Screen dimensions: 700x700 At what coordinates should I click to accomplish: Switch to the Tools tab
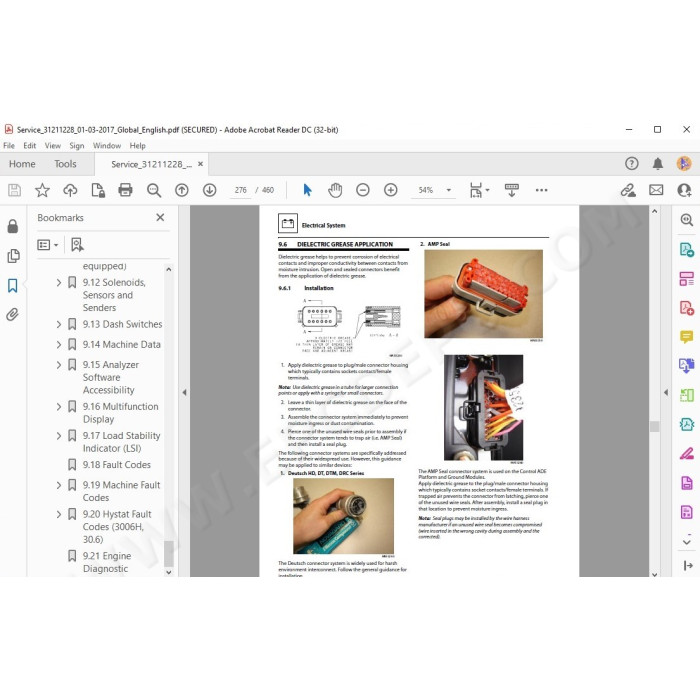pos(65,164)
